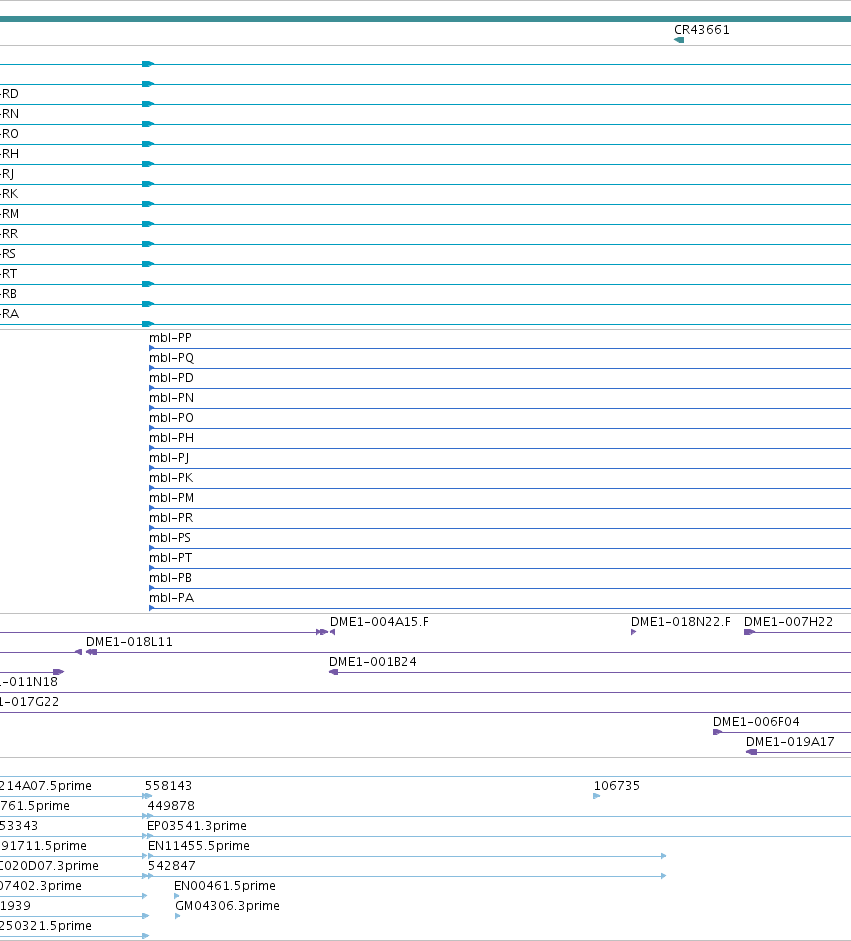851x941 pixels.
Task: Select the mbl-PH protein track label
Action: (171, 437)
